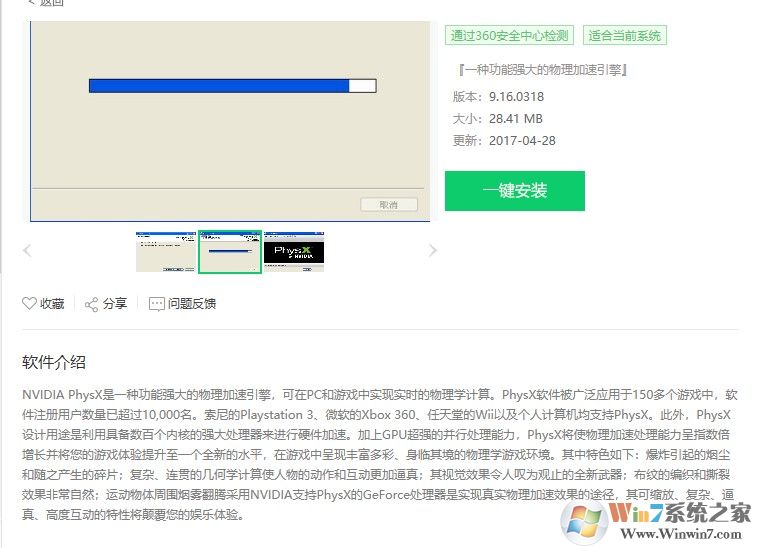Click the 问题反馈 text label

click(192, 303)
